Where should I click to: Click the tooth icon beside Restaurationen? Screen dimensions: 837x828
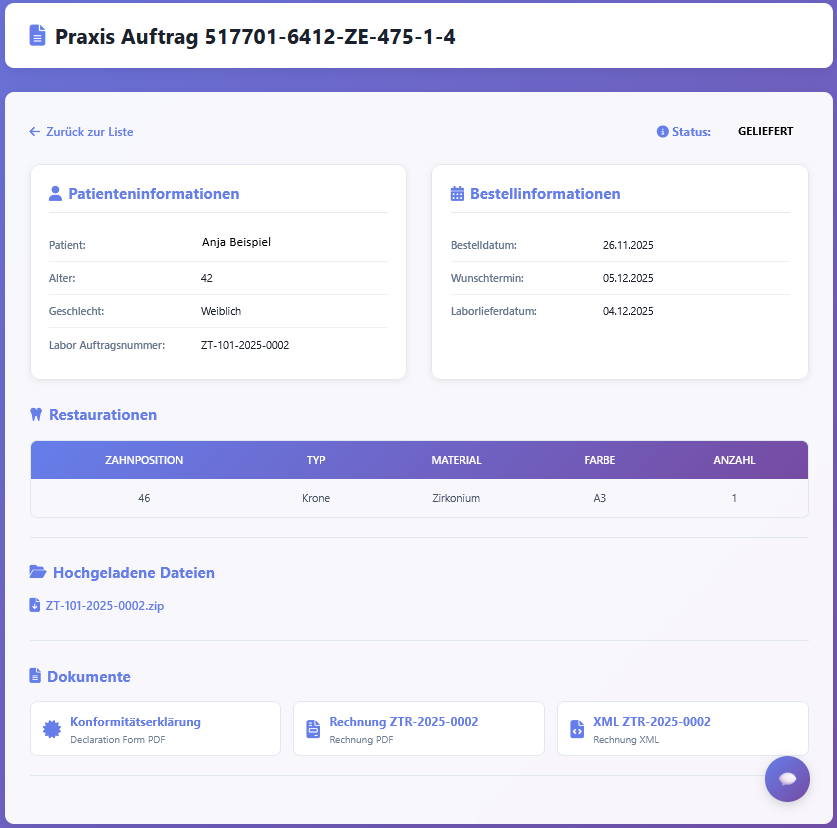[x=36, y=414]
